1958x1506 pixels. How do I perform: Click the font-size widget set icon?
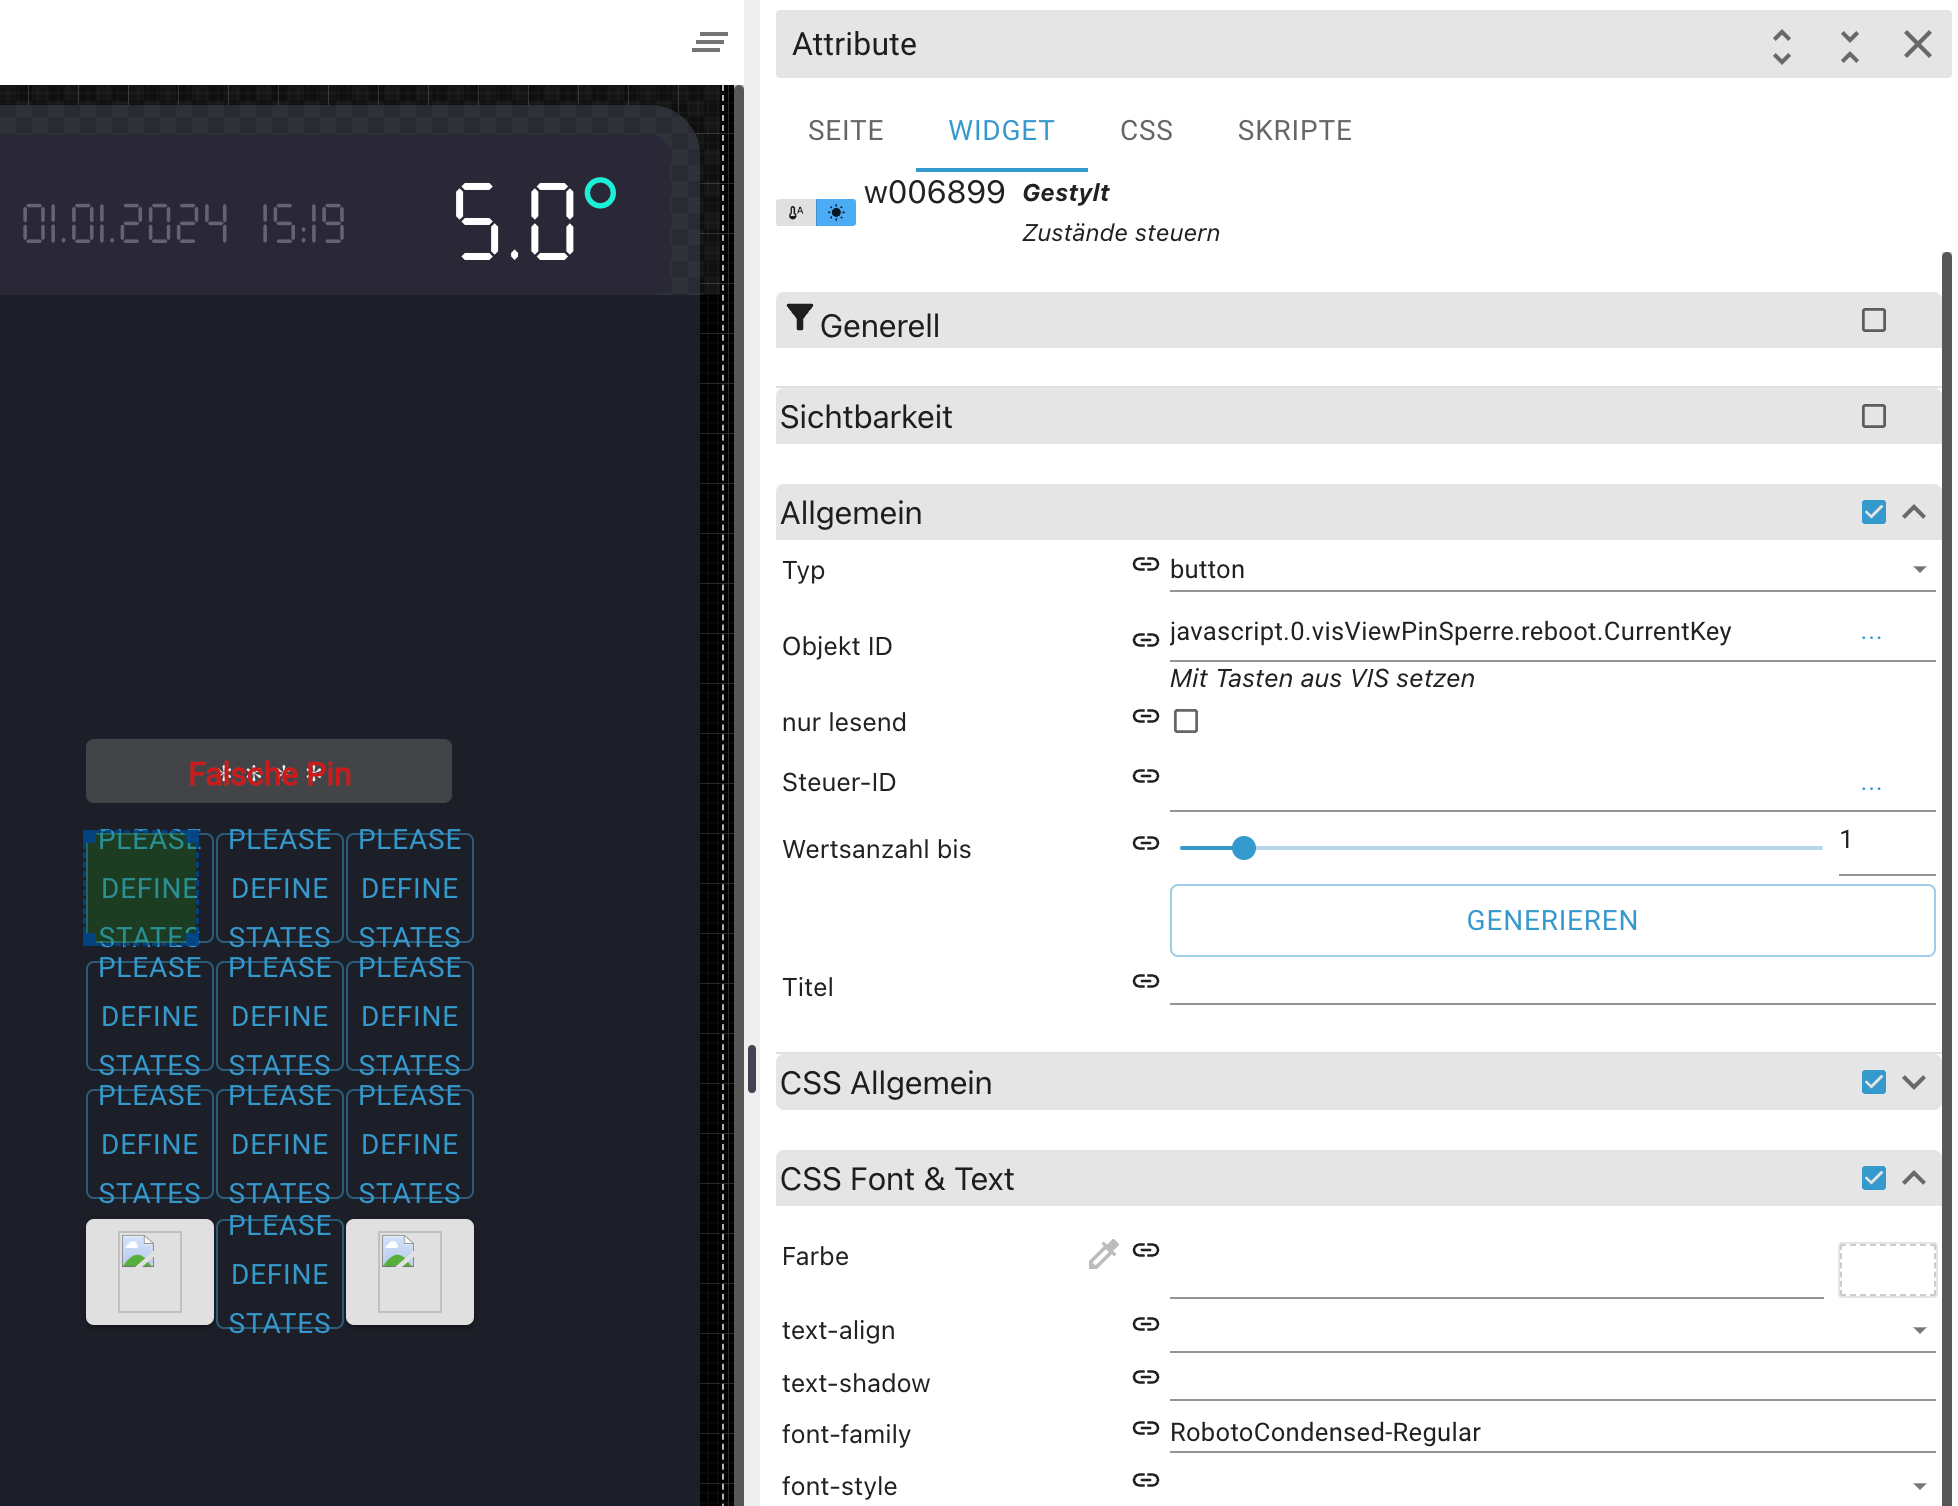coord(796,212)
